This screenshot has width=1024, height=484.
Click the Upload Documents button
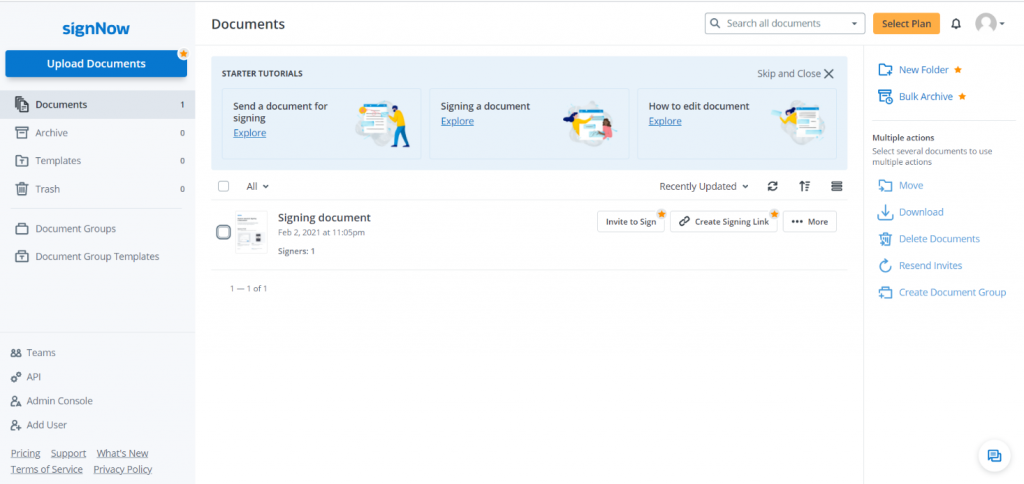[96, 64]
